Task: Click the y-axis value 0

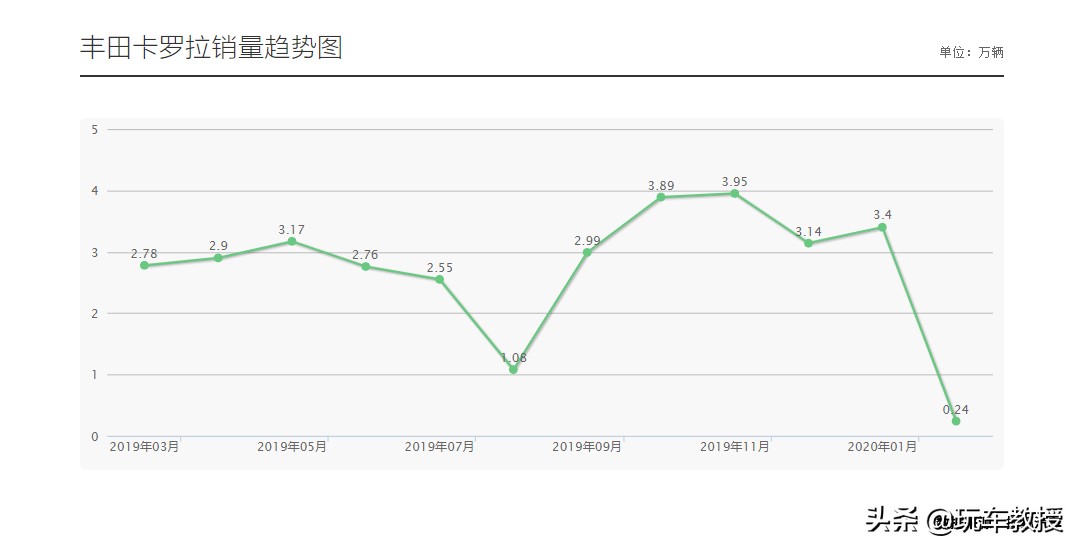Action: (x=95, y=436)
